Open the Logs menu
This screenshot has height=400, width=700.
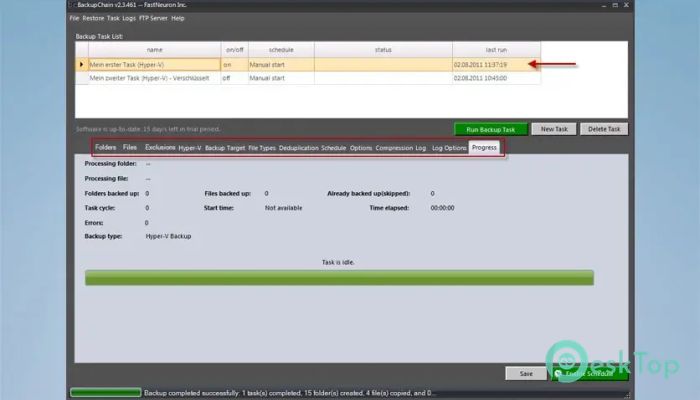(129, 18)
